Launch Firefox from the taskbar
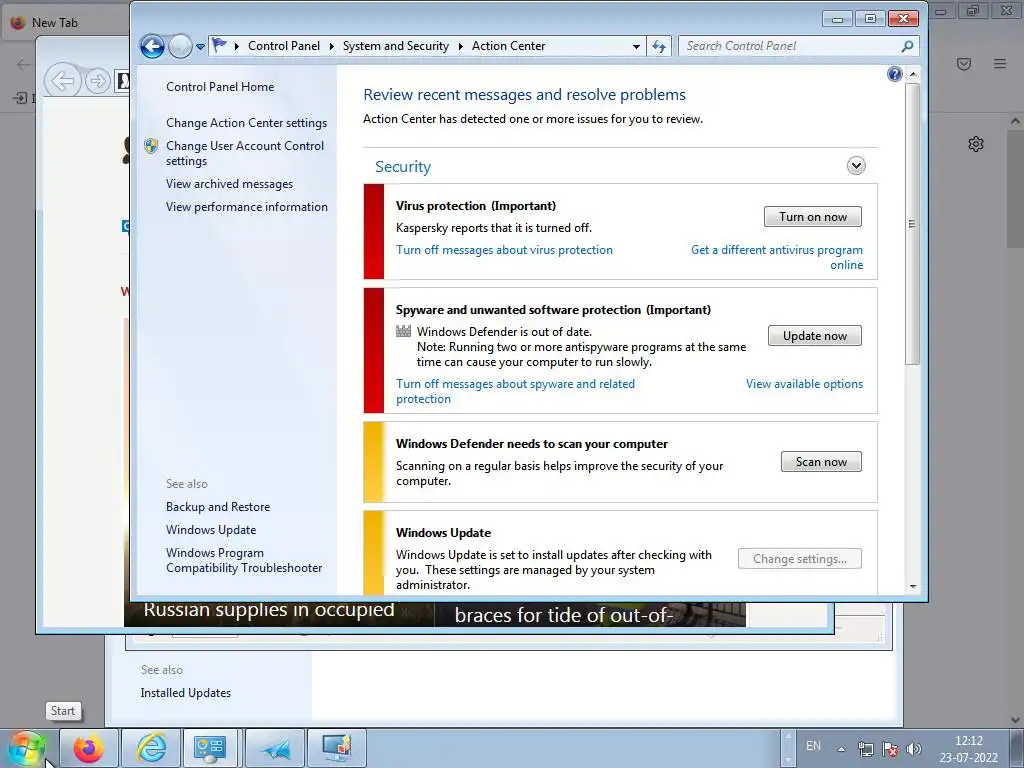This screenshot has height=768, width=1024. pyautogui.click(x=89, y=748)
